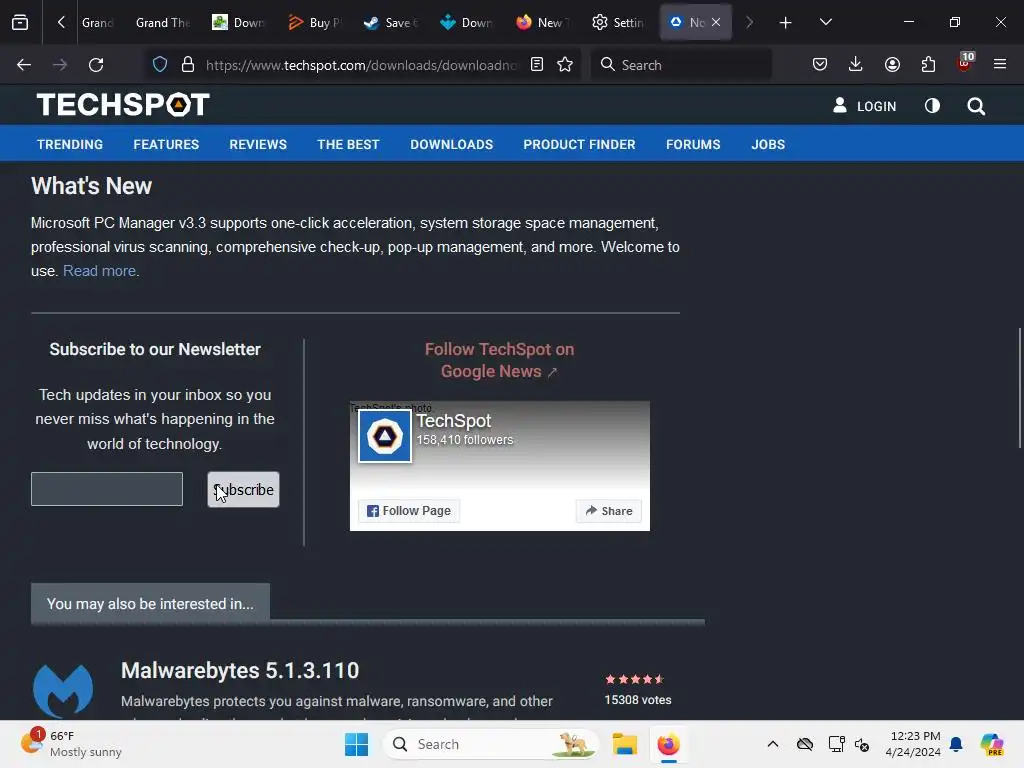
Task: Save page to Pocket
Action: tap(820, 64)
